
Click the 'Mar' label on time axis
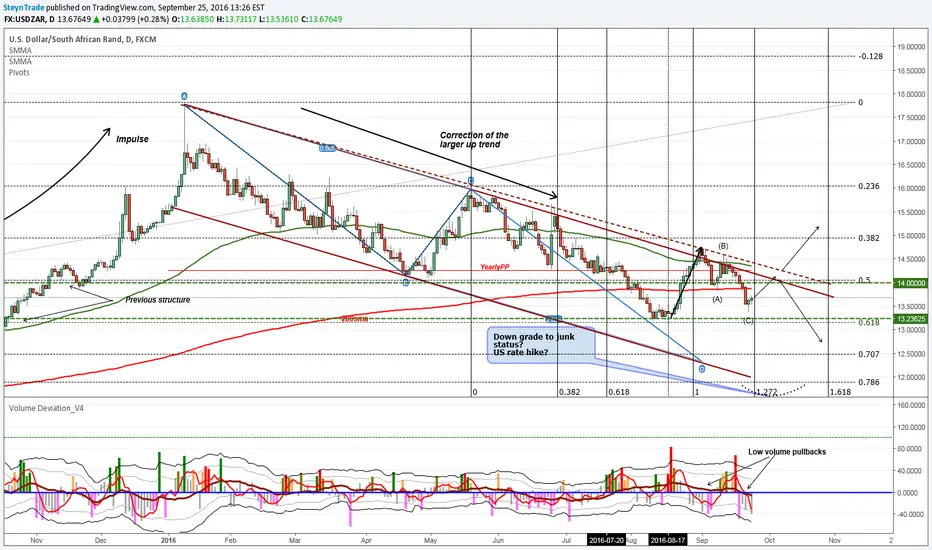pos(294,540)
